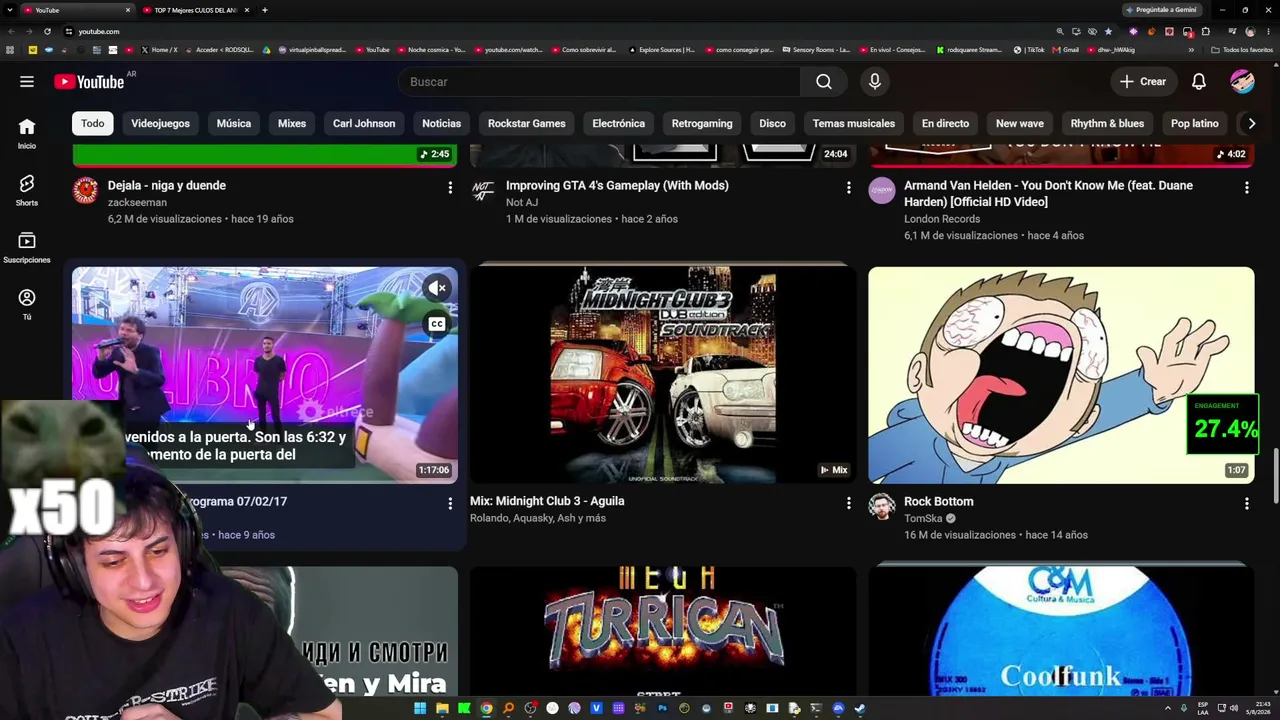Open the YouTube guide hamburger menu

(27, 82)
